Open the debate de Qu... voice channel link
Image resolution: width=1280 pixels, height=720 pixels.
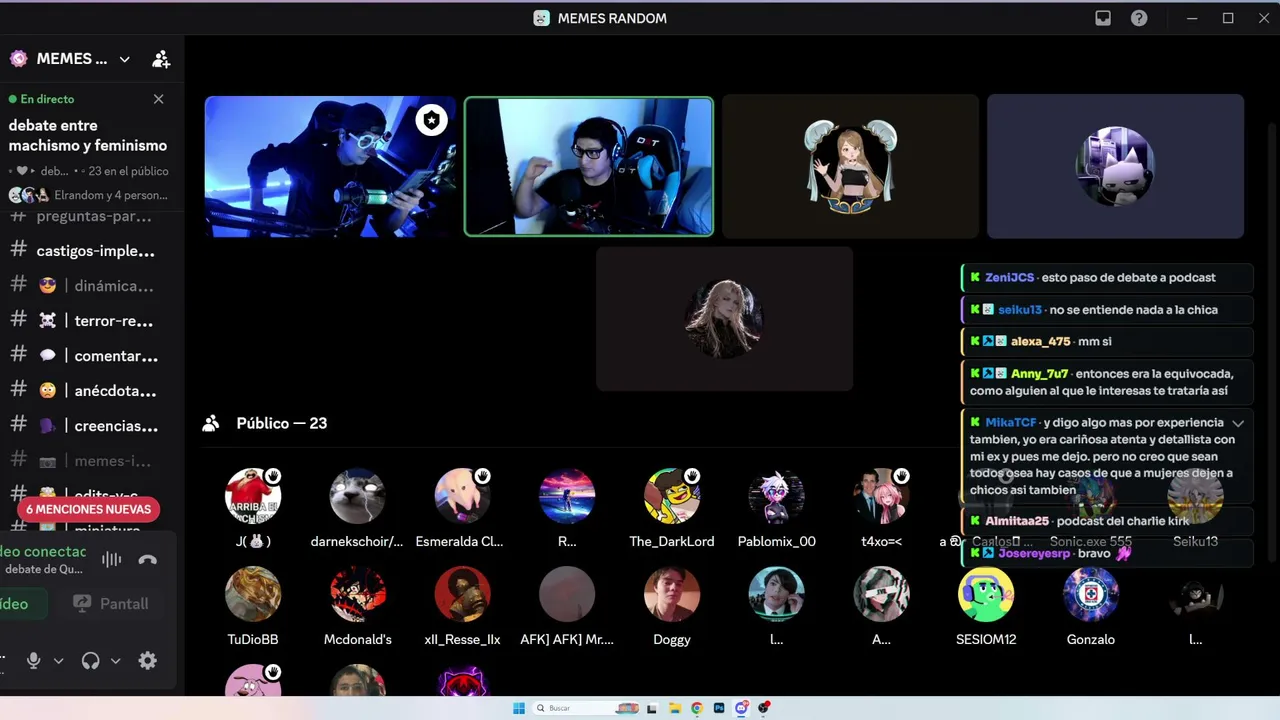click(44, 569)
